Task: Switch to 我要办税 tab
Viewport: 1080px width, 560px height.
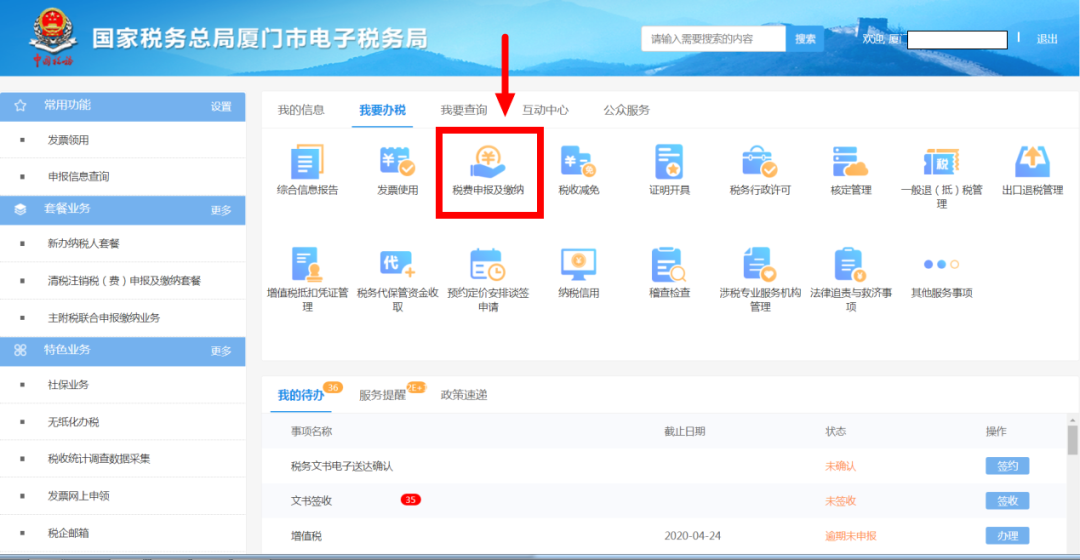Action: 382,110
